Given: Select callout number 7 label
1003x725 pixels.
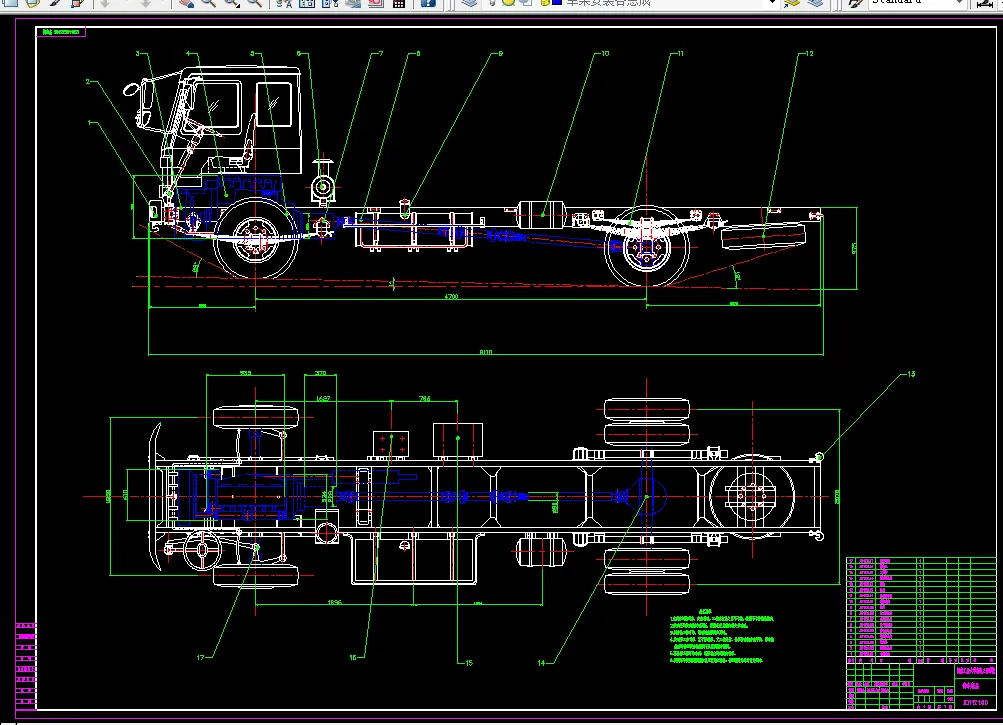Looking at the screenshot, I should [x=381, y=54].
